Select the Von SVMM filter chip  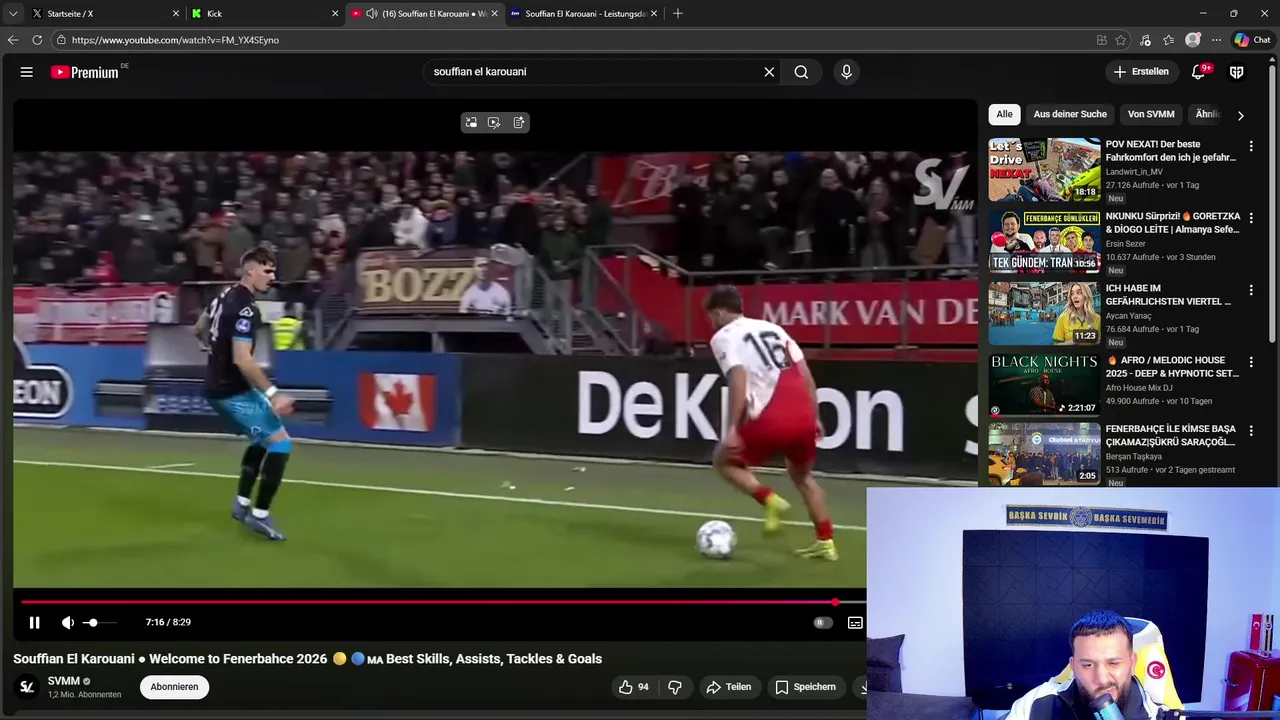pos(1151,114)
